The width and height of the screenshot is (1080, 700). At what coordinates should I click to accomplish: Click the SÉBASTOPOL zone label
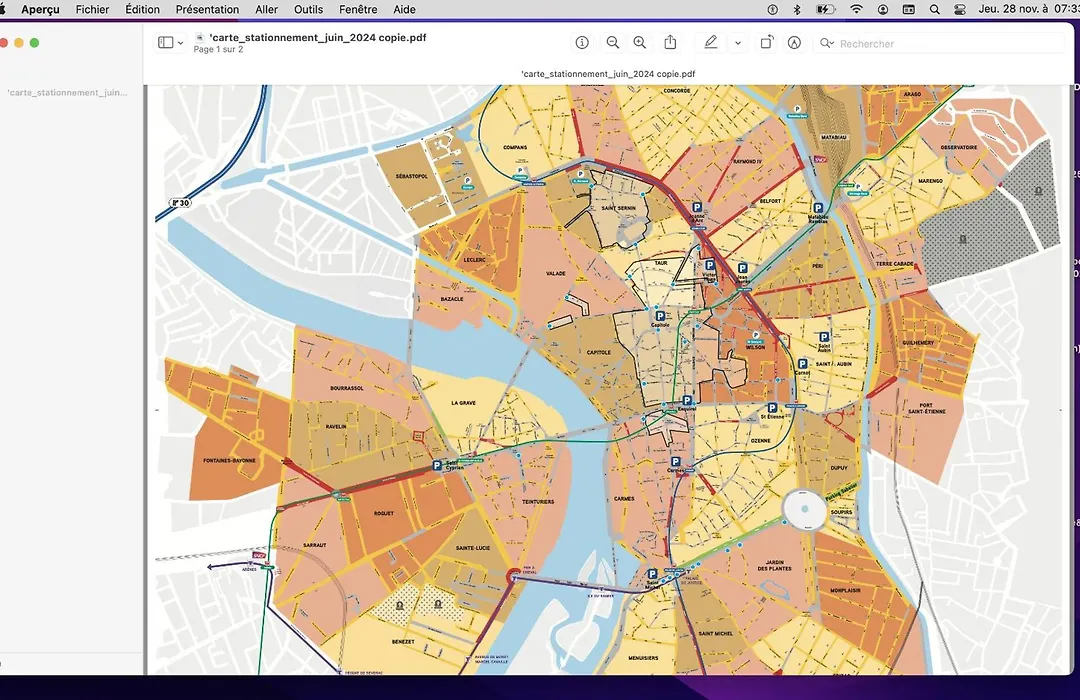coord(411,176)
